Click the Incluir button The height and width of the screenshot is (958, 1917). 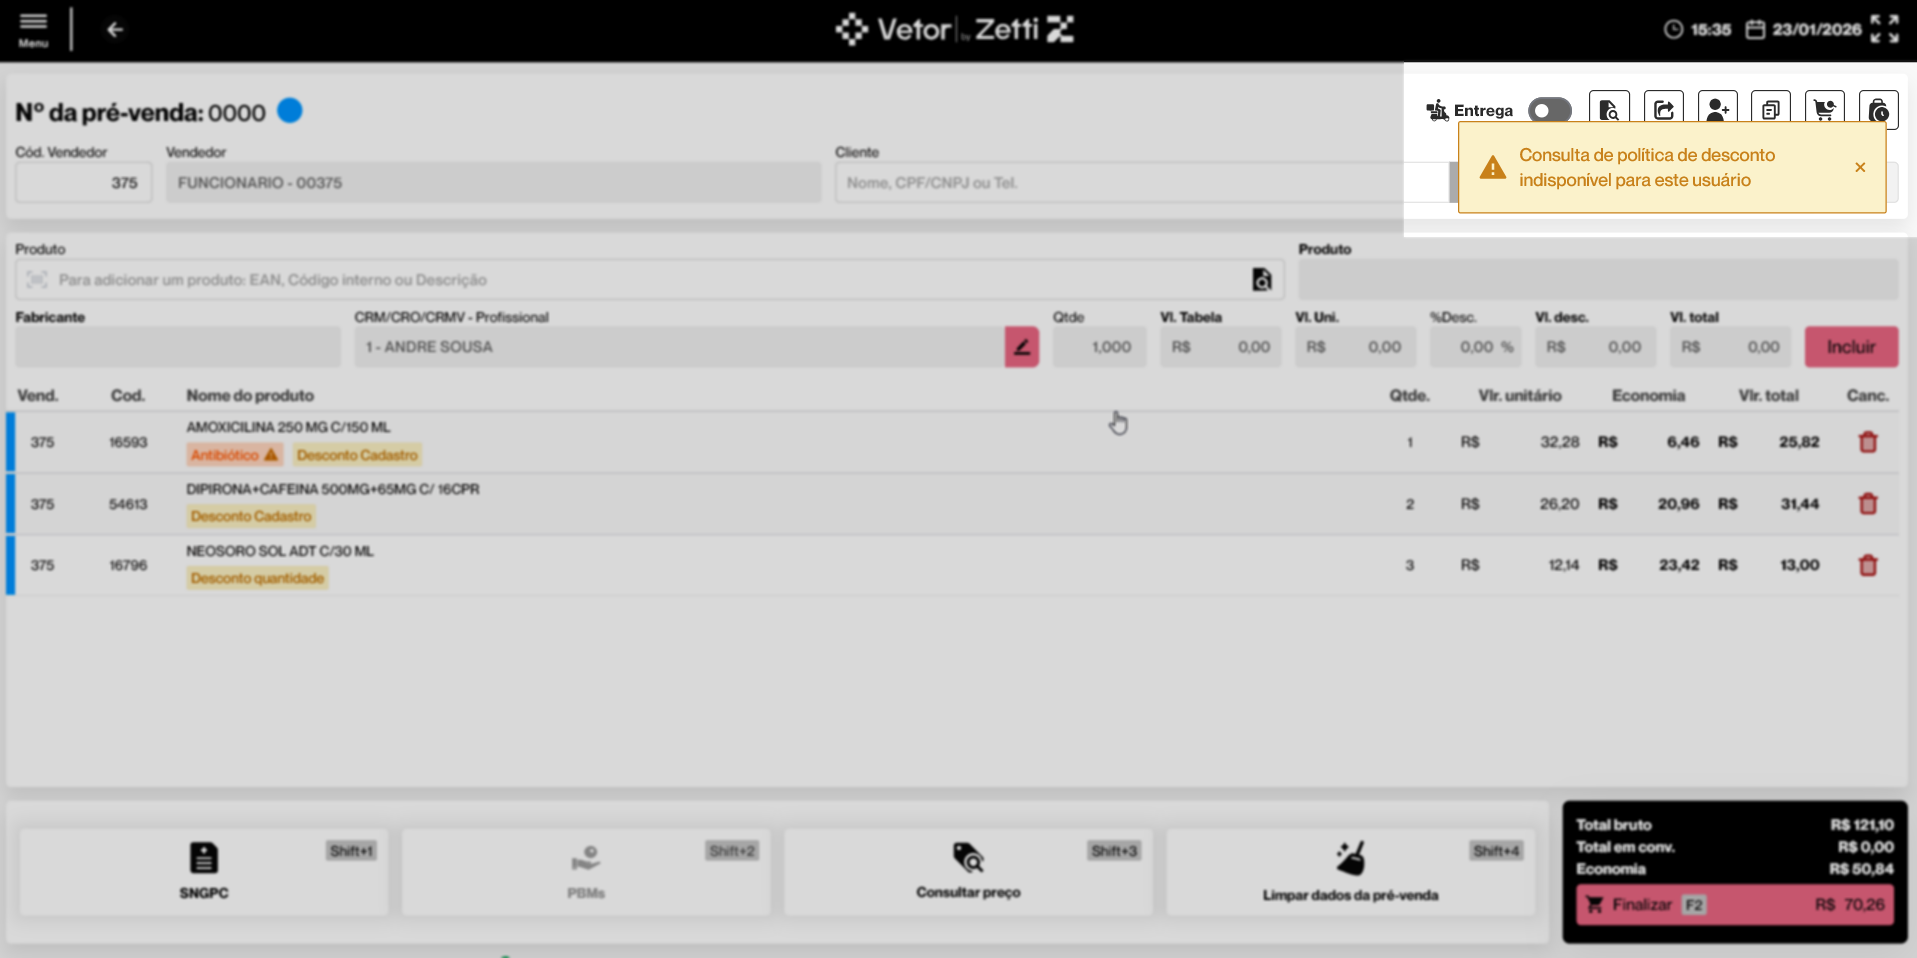[x=1851, y=347]
